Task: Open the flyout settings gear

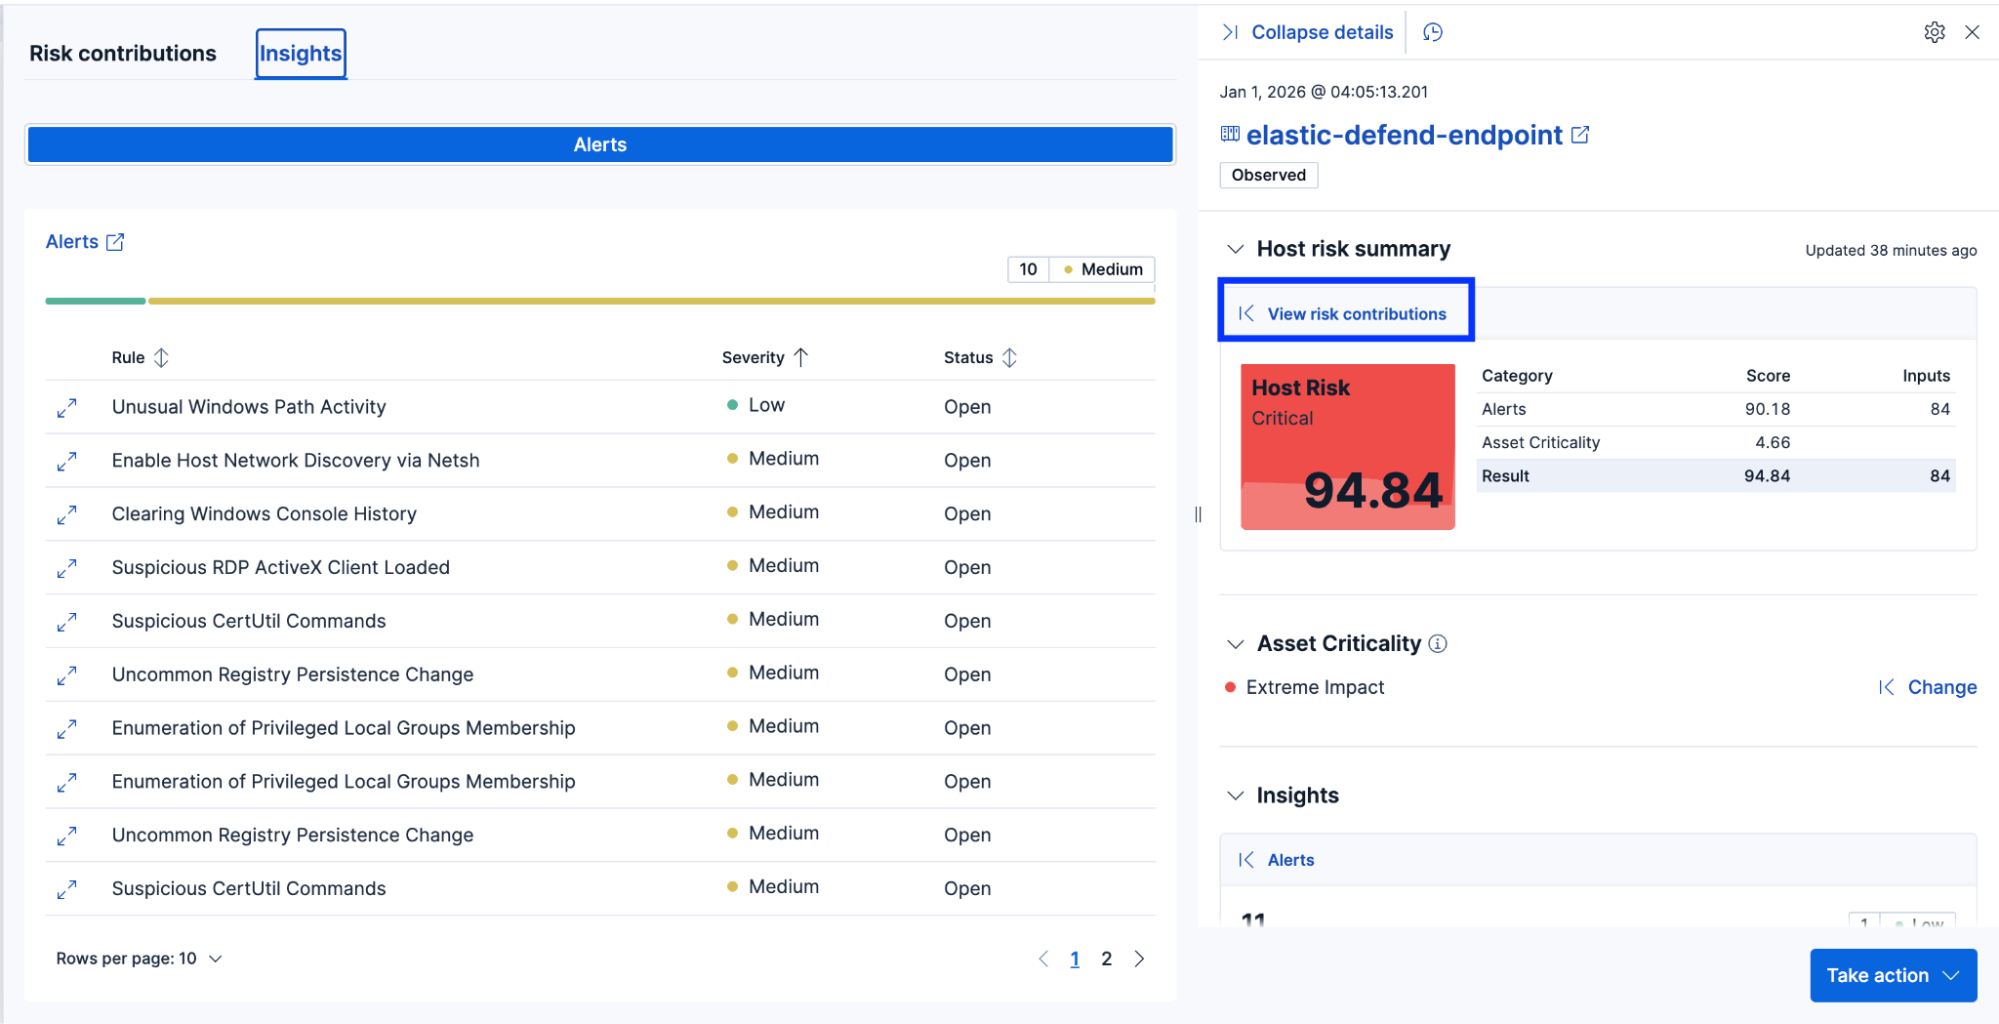Action: (x=1934, y=32)
